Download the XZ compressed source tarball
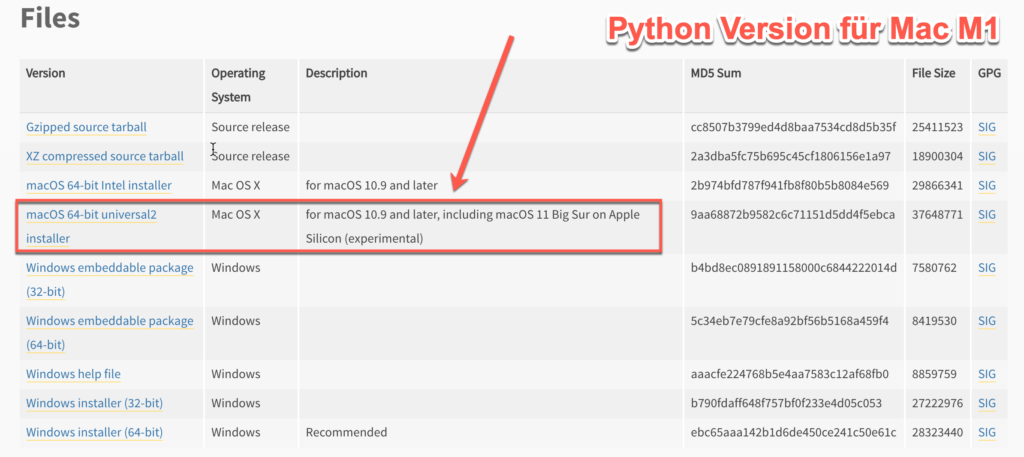This screenshot has width=1024, height=457. pyautogui.click(x=104, y=157)
